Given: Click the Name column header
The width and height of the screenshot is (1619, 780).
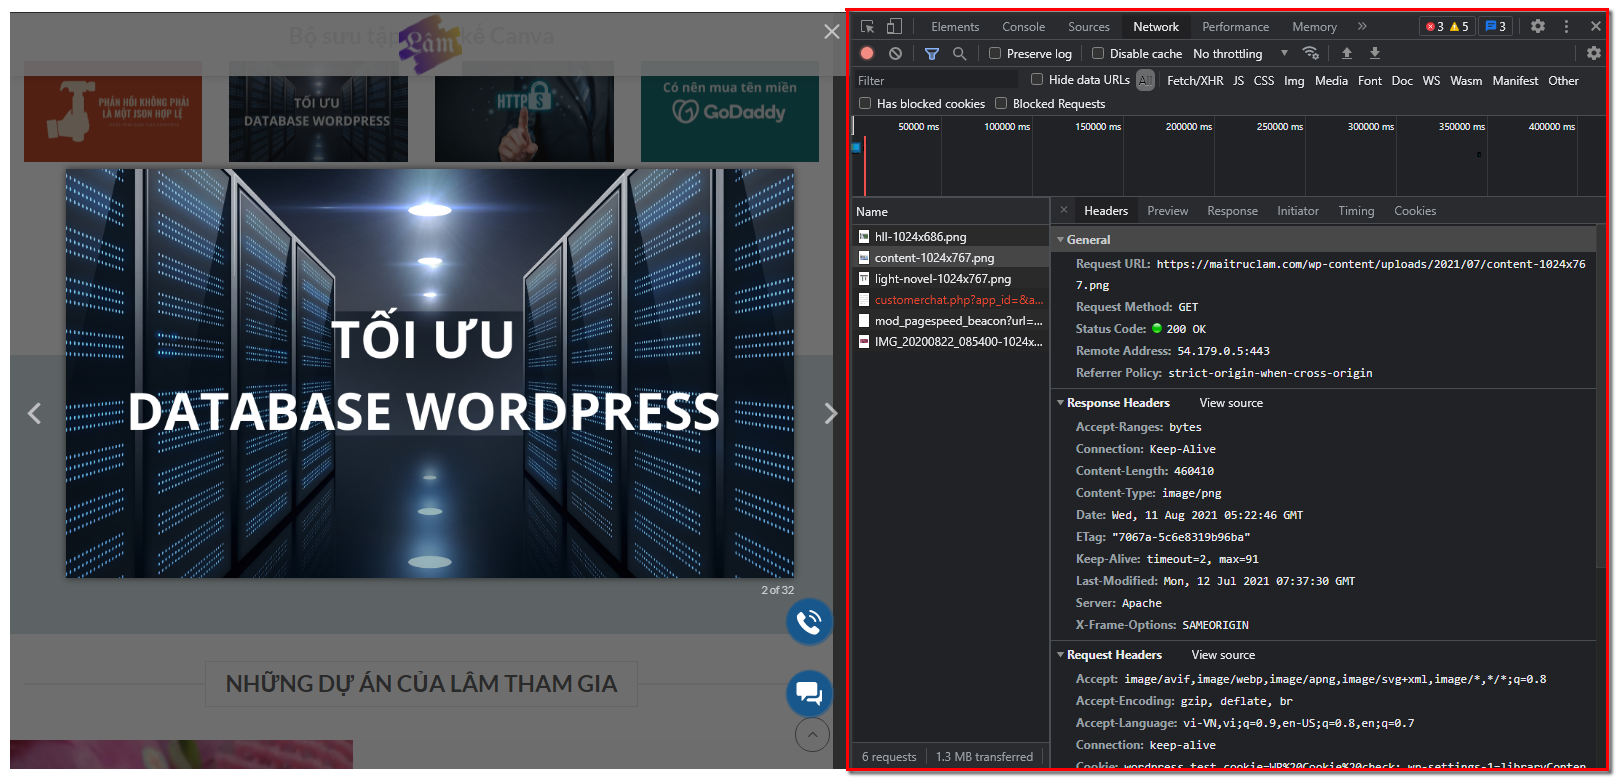Looking at the screenshot, I should [950, 212].
